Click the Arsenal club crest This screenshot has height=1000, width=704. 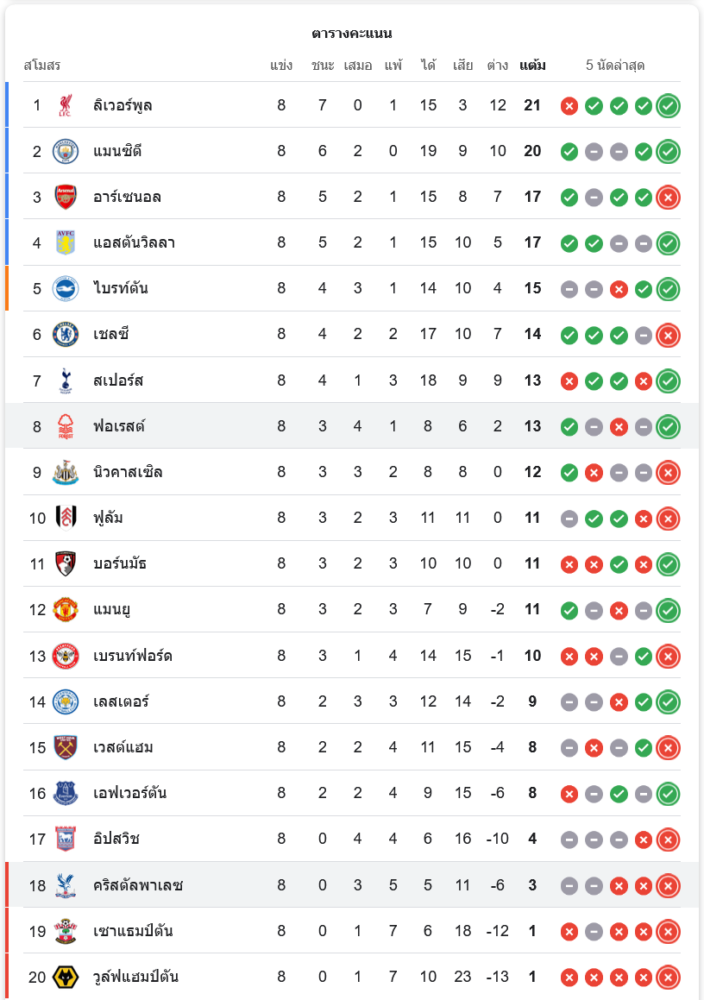[65, 197]
